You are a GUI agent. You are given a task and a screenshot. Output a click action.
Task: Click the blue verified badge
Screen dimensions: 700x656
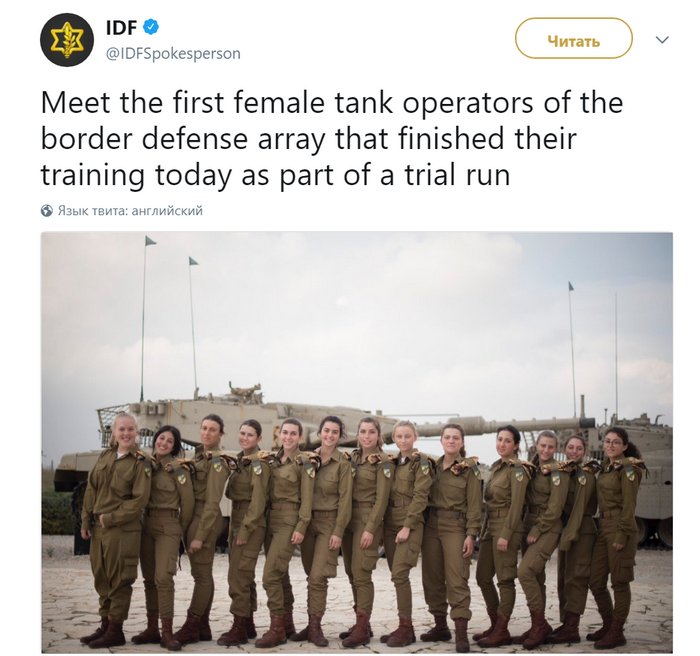tap(151, 27)
